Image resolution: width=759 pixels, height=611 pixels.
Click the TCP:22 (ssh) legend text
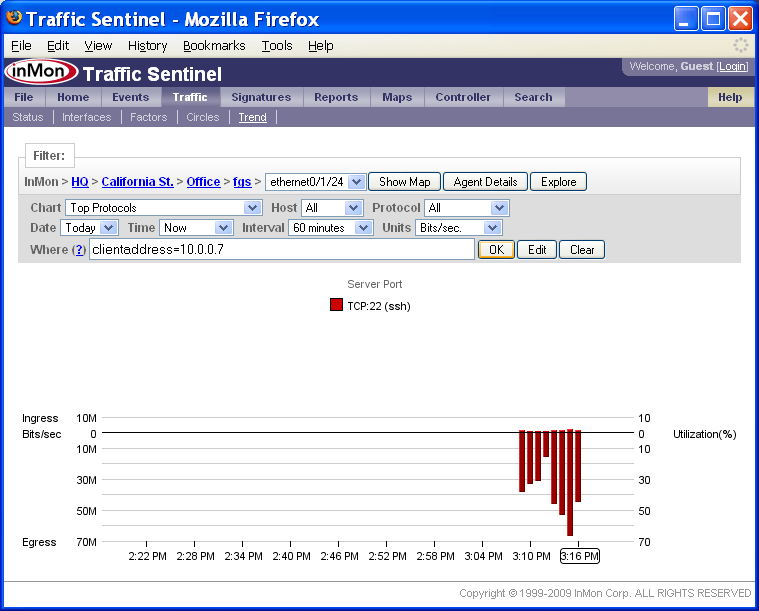379,306
